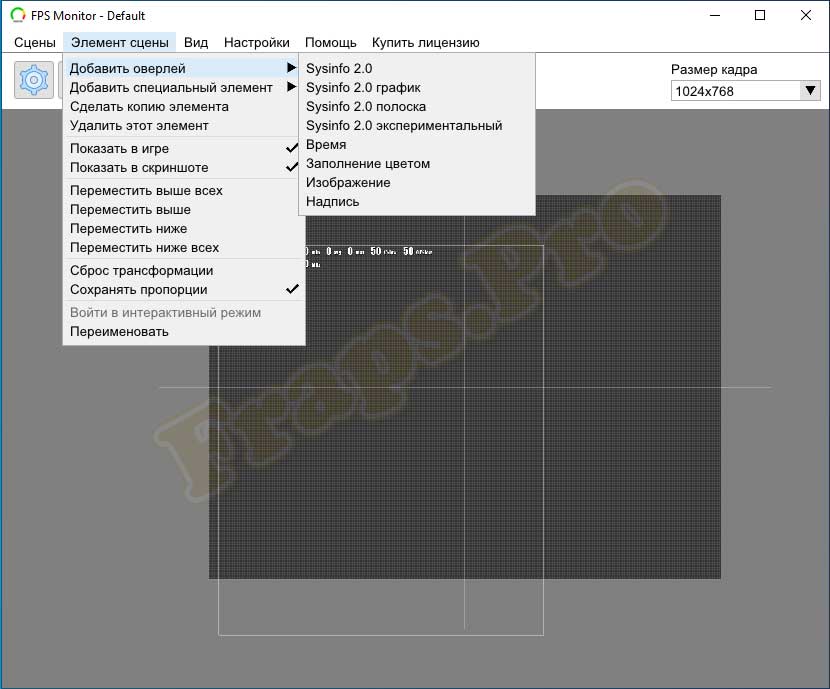The height and width of the screenshot is (689, 830).
Task: Minimize the FPS Monitor window
Action: [715, 15]
